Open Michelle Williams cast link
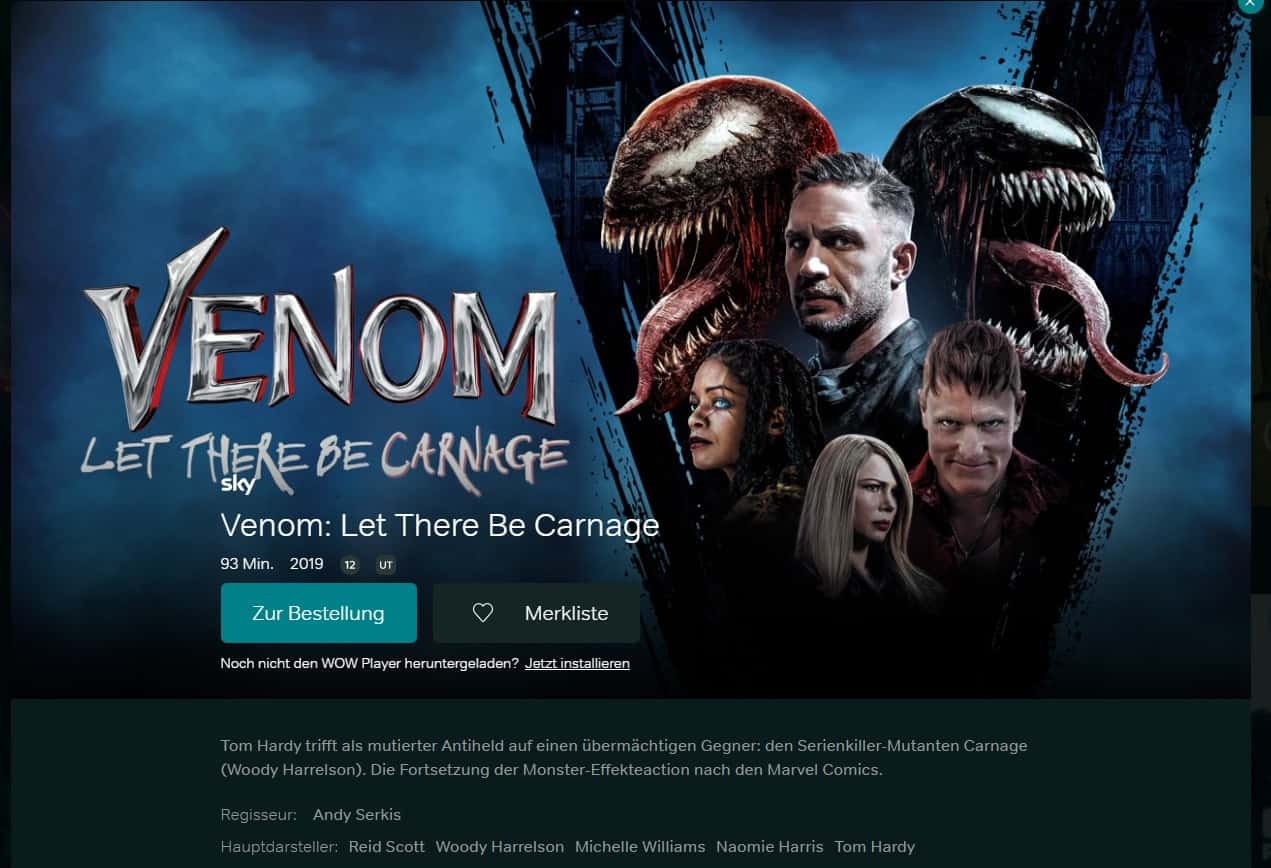This screenshot has width=1271, height=868. tap(640, 846)
